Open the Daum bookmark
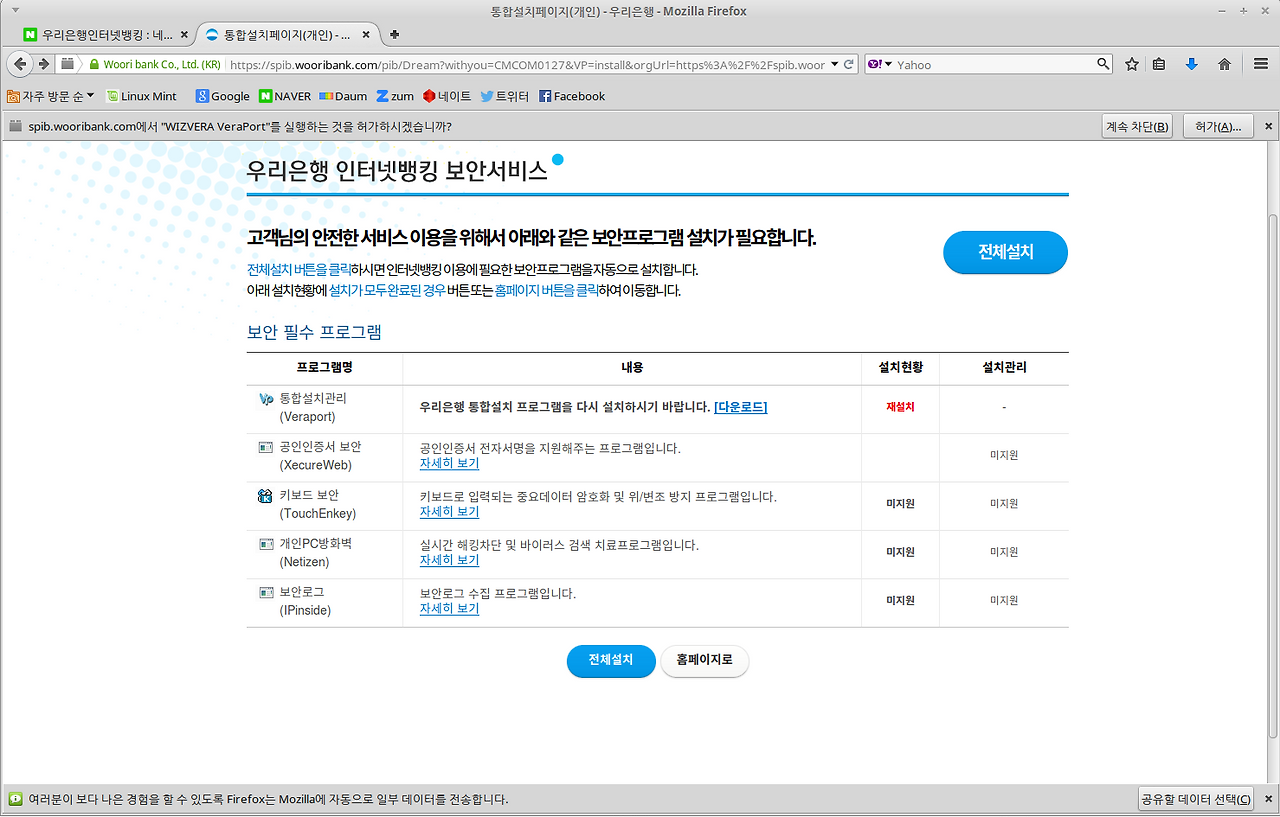Screen dimensions: 1280x817 click(343, 96)
